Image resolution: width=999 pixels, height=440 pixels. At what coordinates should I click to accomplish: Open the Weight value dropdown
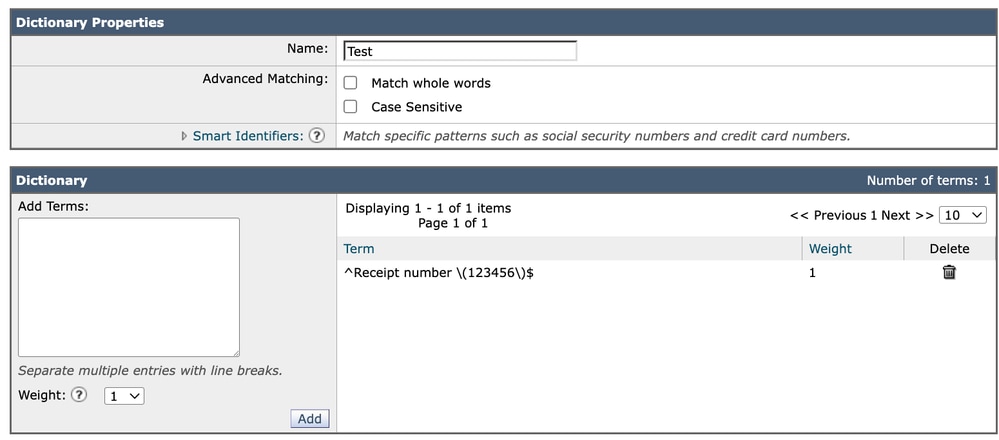(x=124, y=396)
